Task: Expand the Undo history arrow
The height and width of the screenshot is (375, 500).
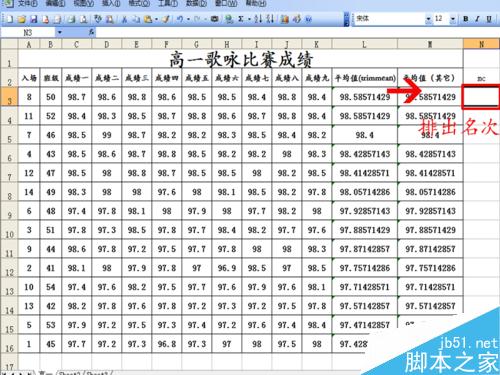Action: tap(188, 19)
